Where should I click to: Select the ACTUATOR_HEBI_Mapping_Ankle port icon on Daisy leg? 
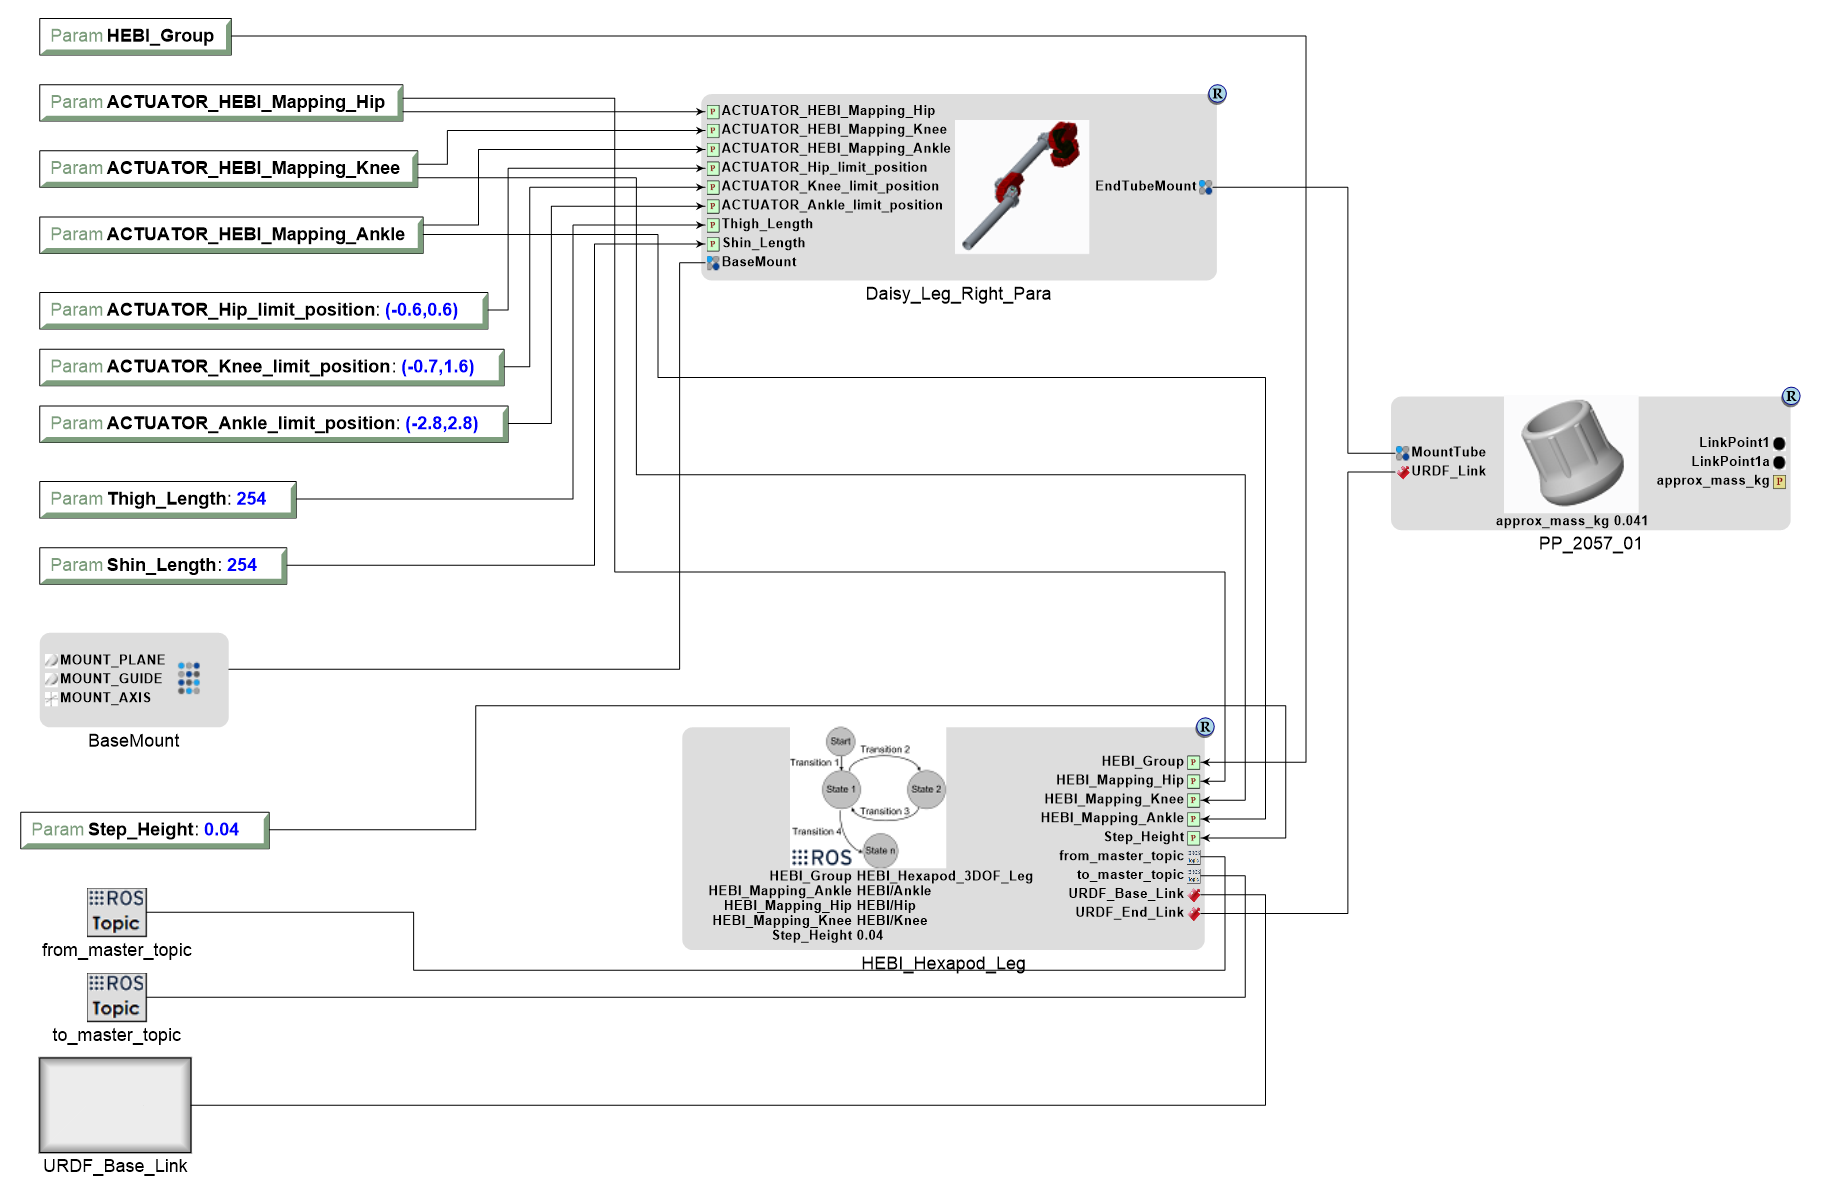pos(713,150)
